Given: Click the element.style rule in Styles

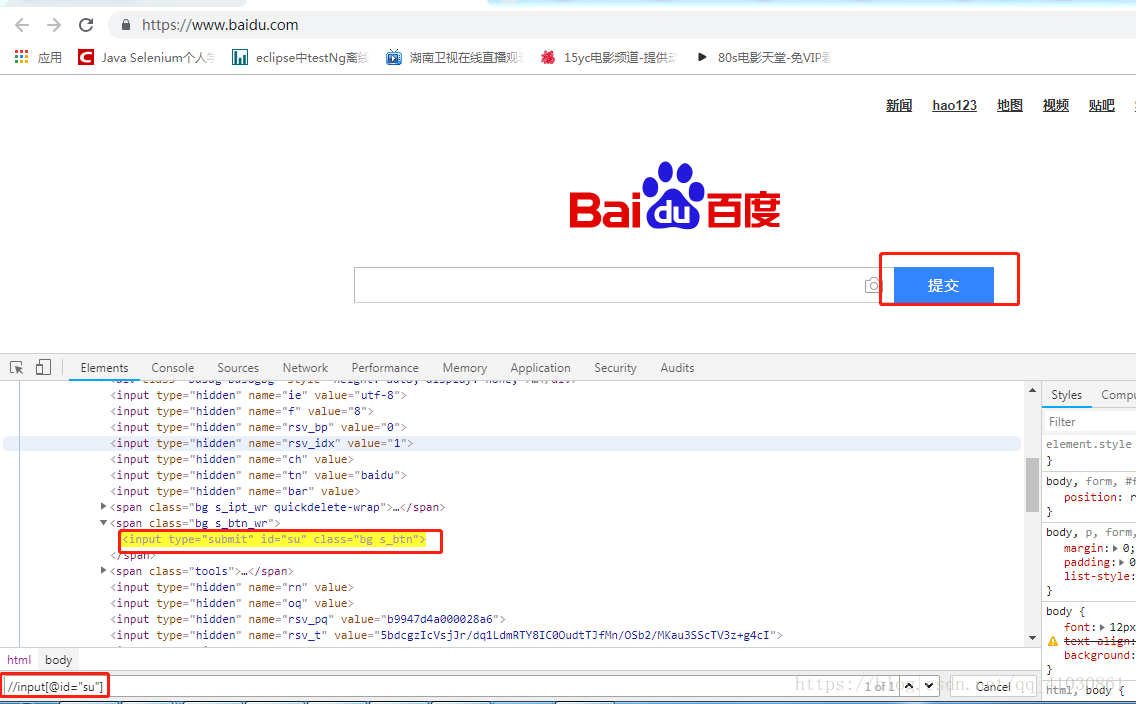Looking at the screenshot, I should click(x=1089, y=444).
